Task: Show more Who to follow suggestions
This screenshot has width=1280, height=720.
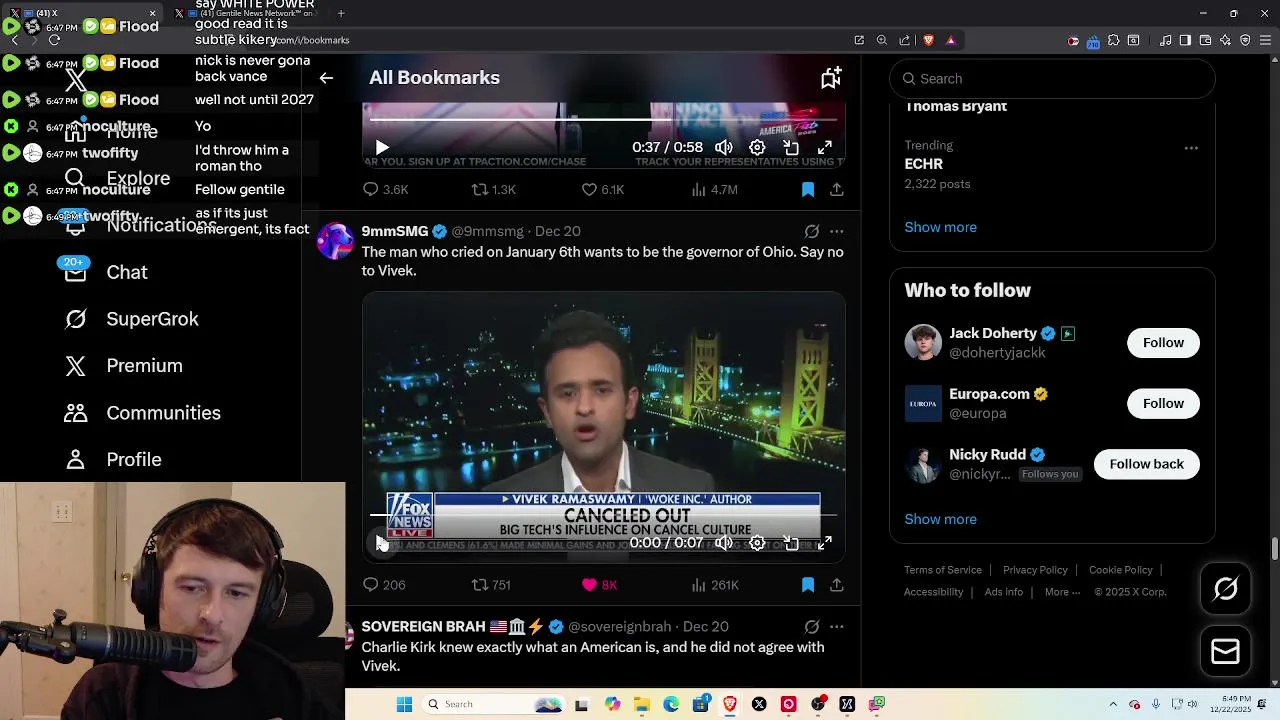Action: tap(940, 519)
